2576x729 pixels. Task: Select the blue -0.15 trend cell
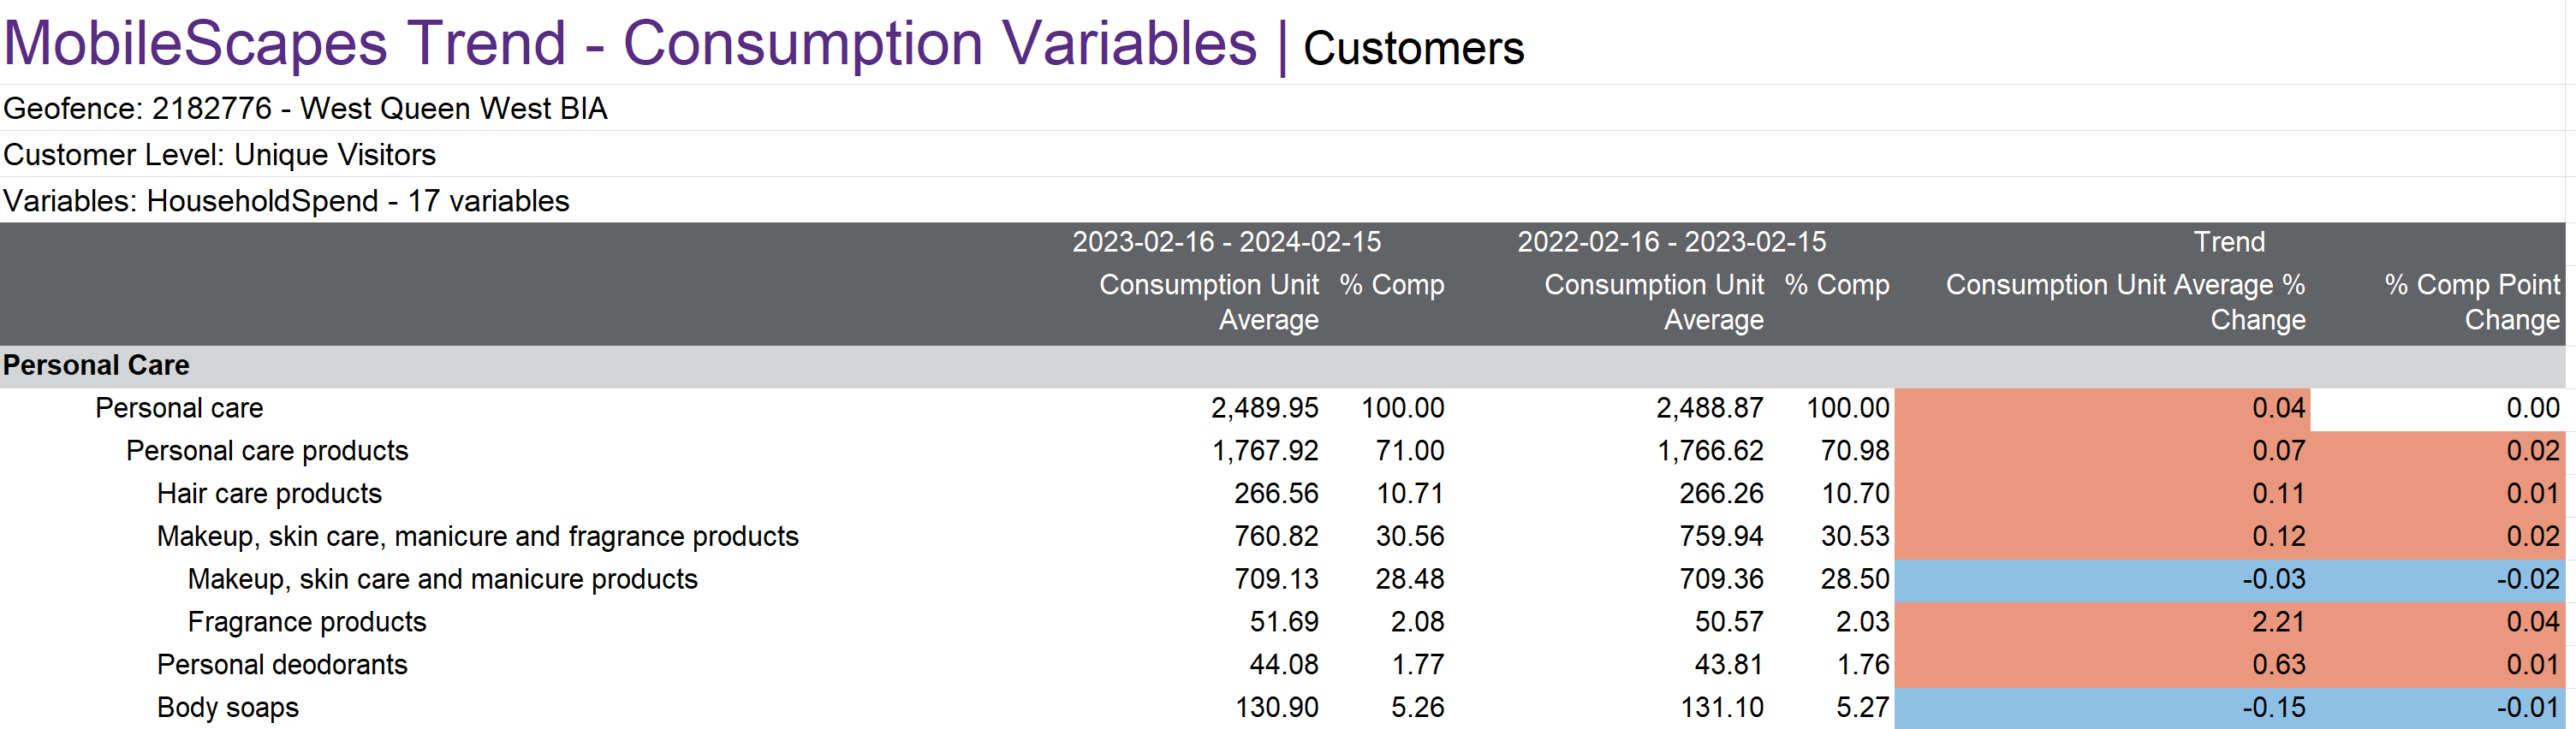[x=2102, y=709]
